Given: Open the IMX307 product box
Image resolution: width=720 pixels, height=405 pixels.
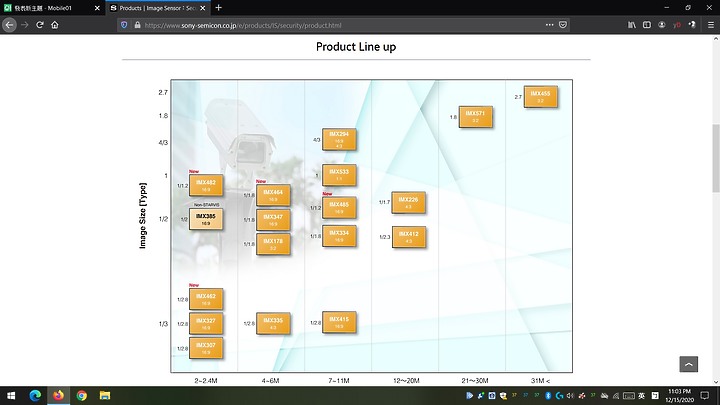Looking at the screenshot, I should point(206,348).
